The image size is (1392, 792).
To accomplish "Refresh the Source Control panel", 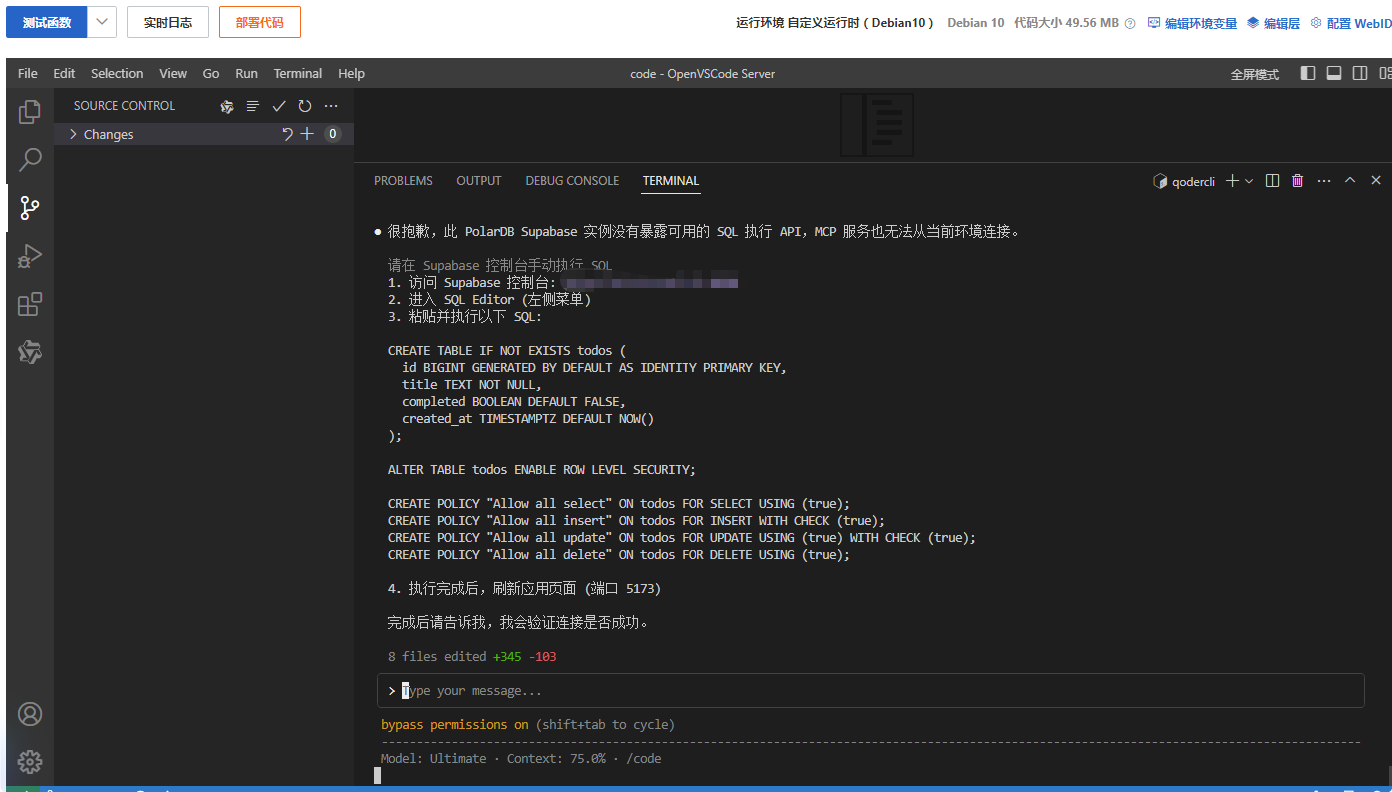I will [305, 106].
